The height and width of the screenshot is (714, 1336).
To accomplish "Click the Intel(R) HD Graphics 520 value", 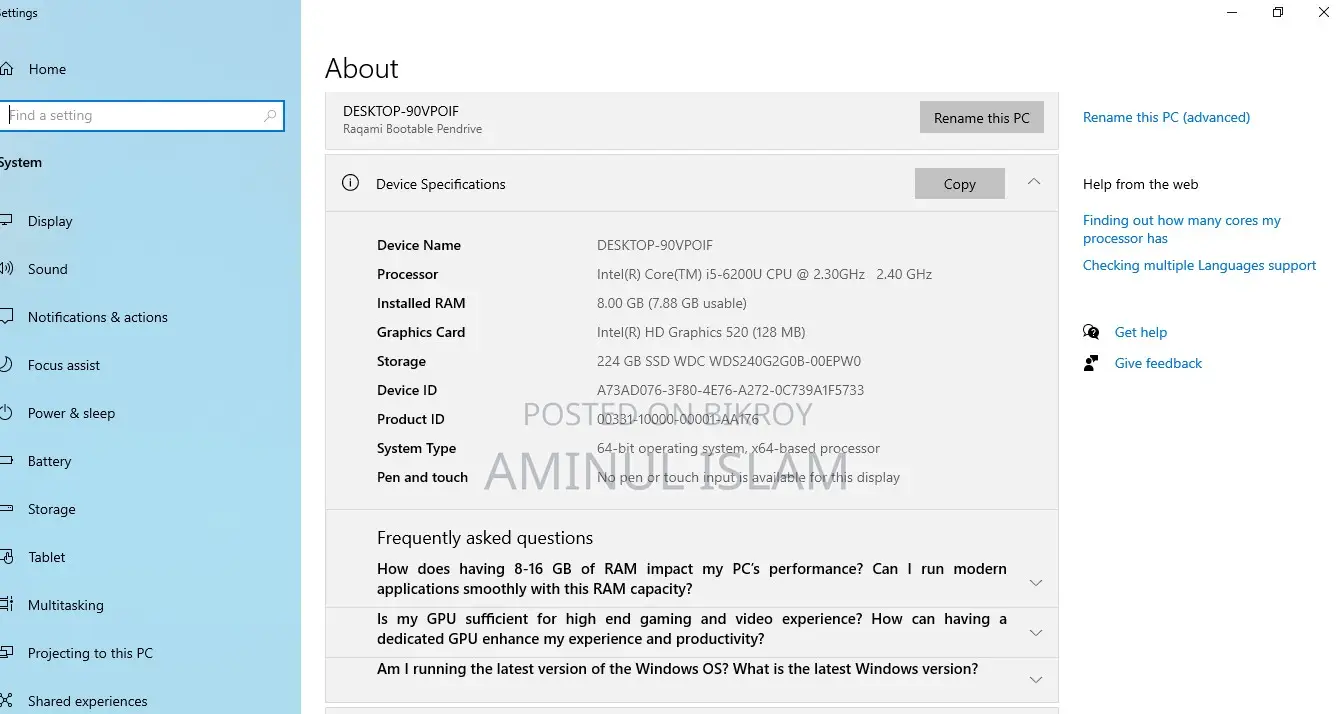I will coord(701,332).
